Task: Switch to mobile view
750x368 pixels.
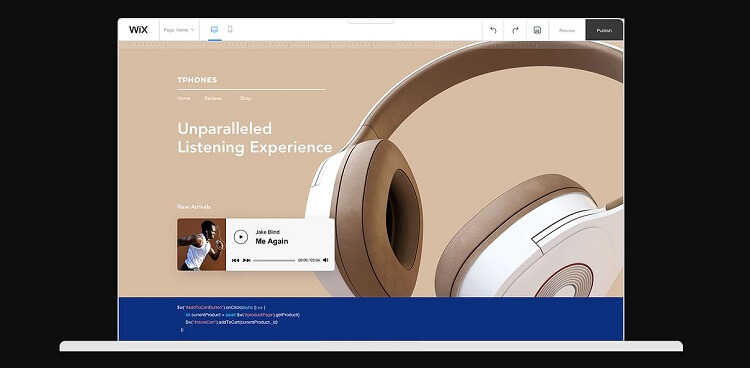Action: (230, 30)
